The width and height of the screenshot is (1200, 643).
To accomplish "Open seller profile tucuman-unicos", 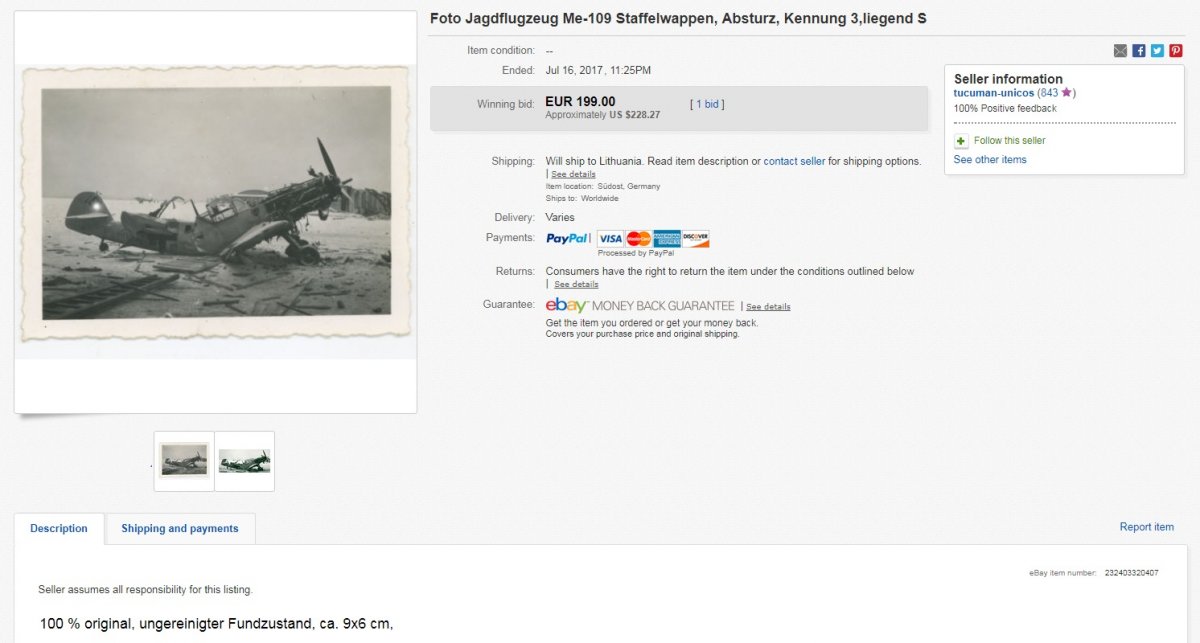I will (994, 93).
